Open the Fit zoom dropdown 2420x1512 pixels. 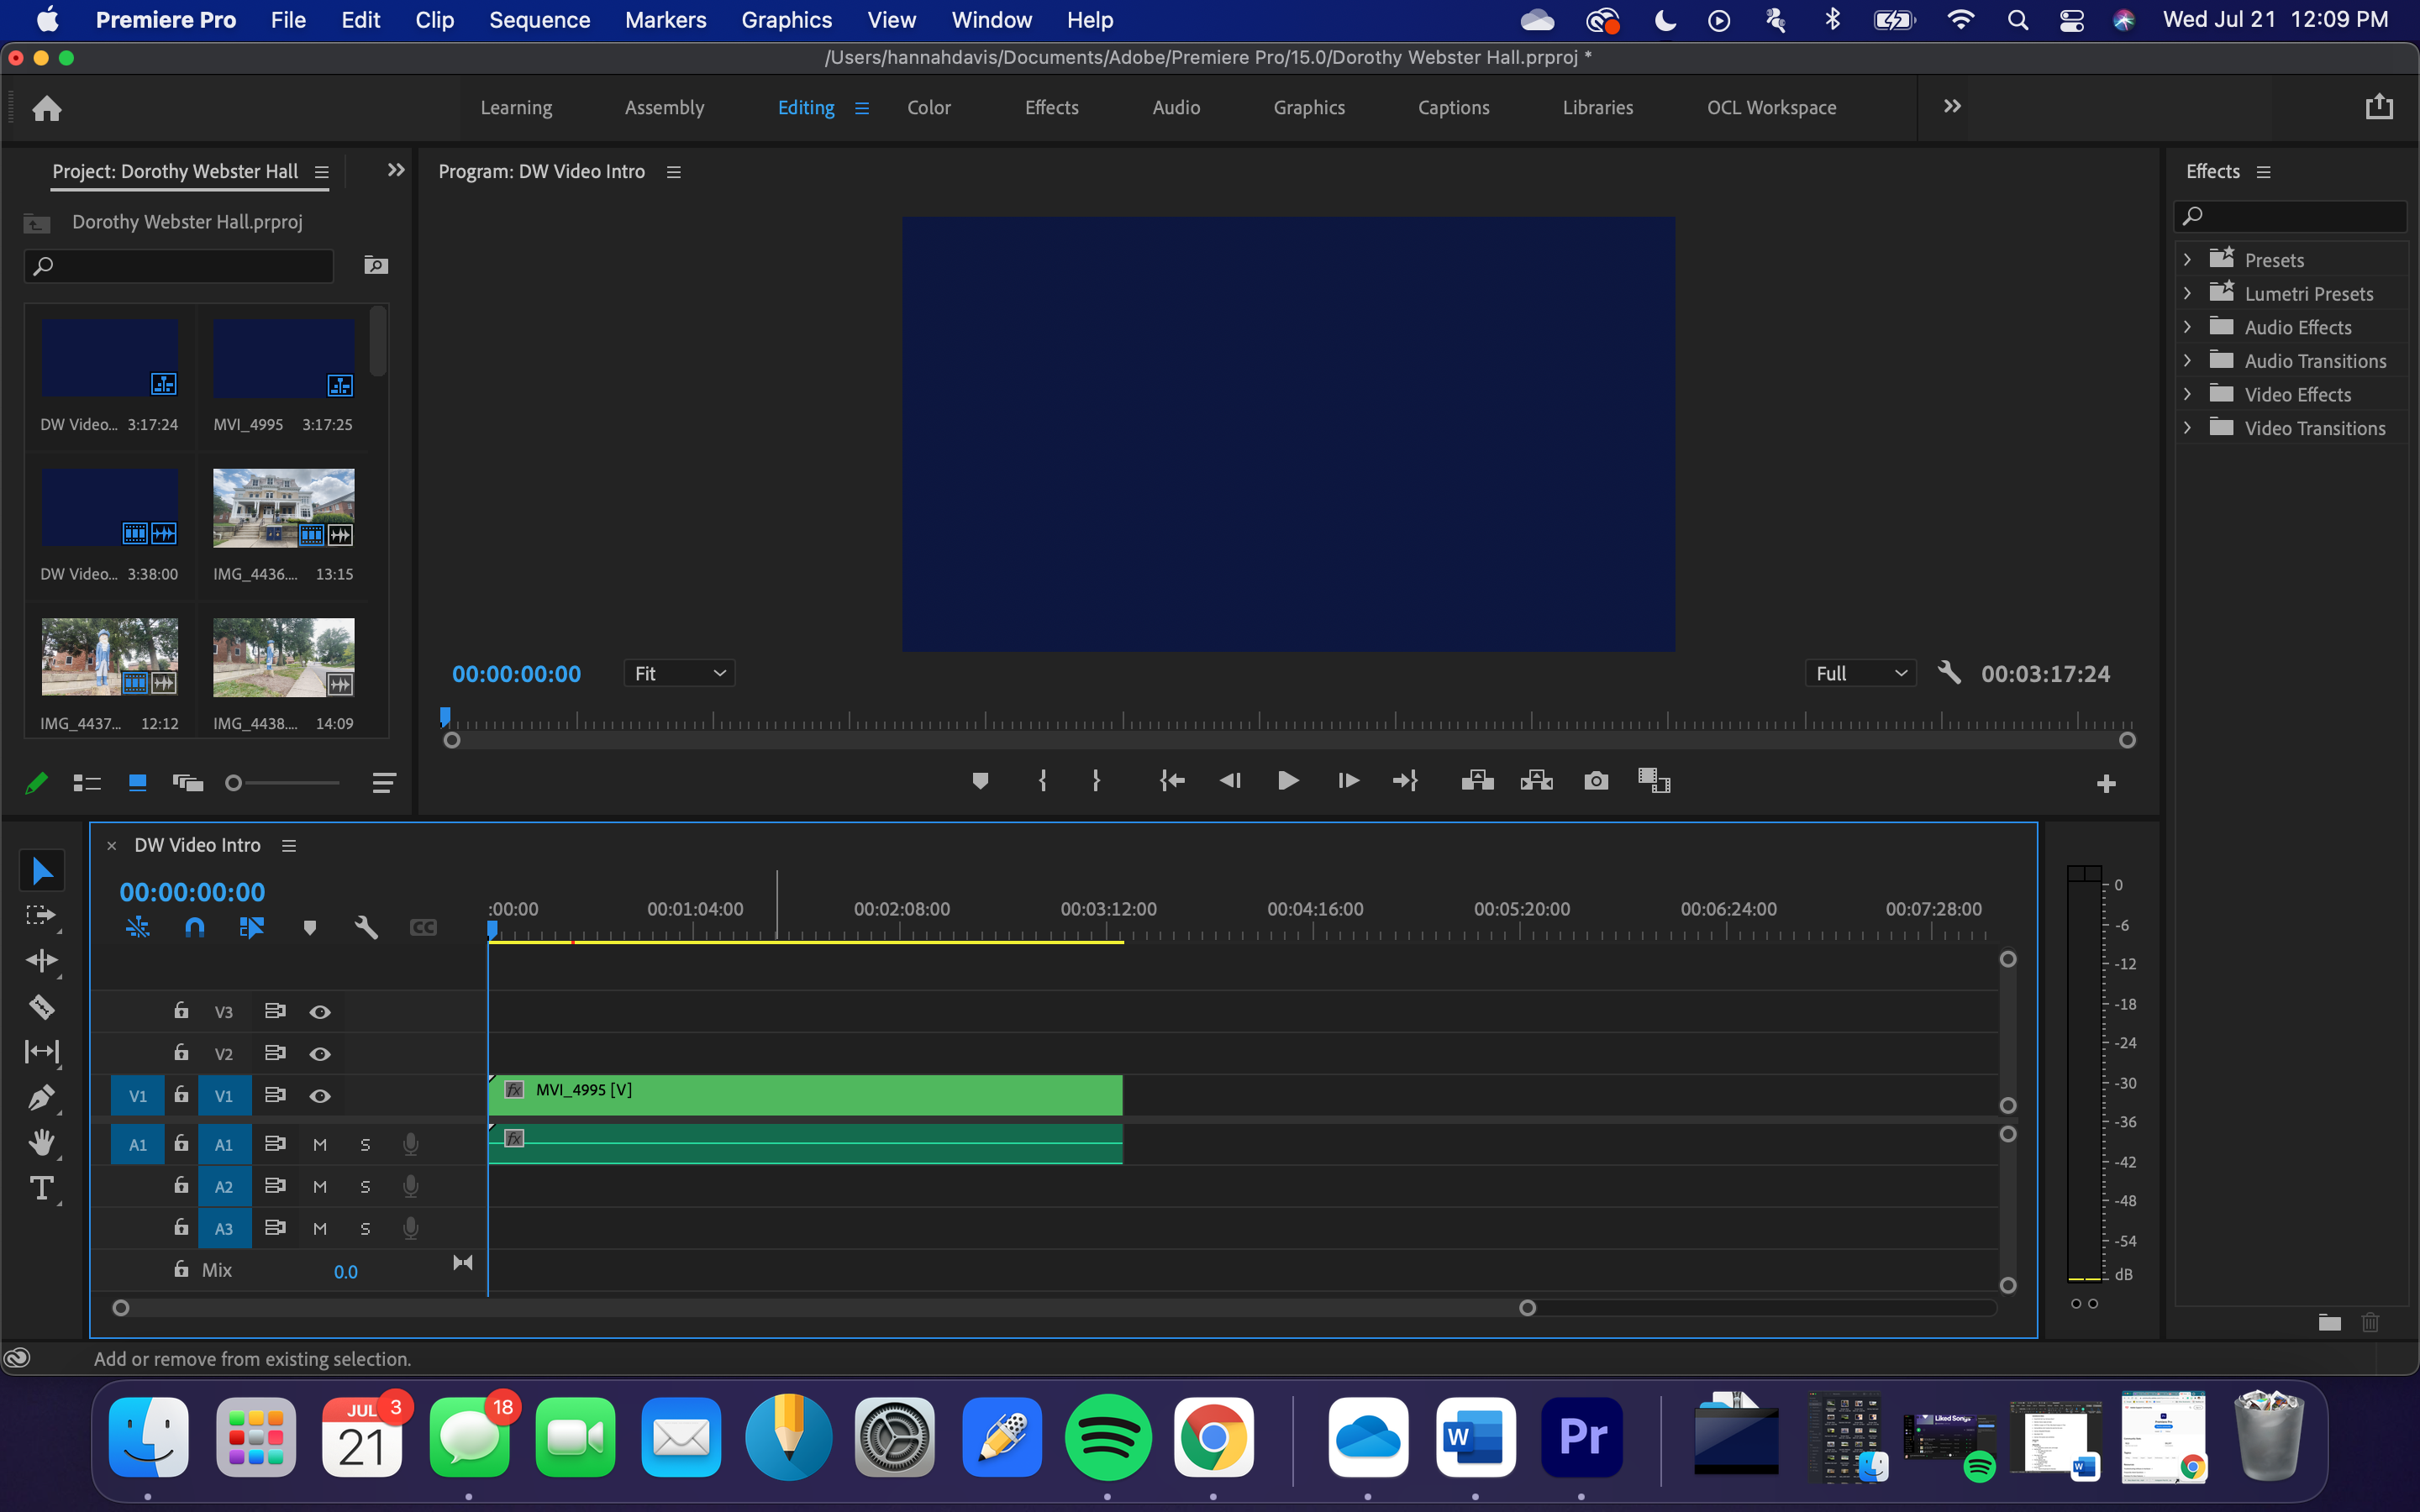[x=679, y=673]
